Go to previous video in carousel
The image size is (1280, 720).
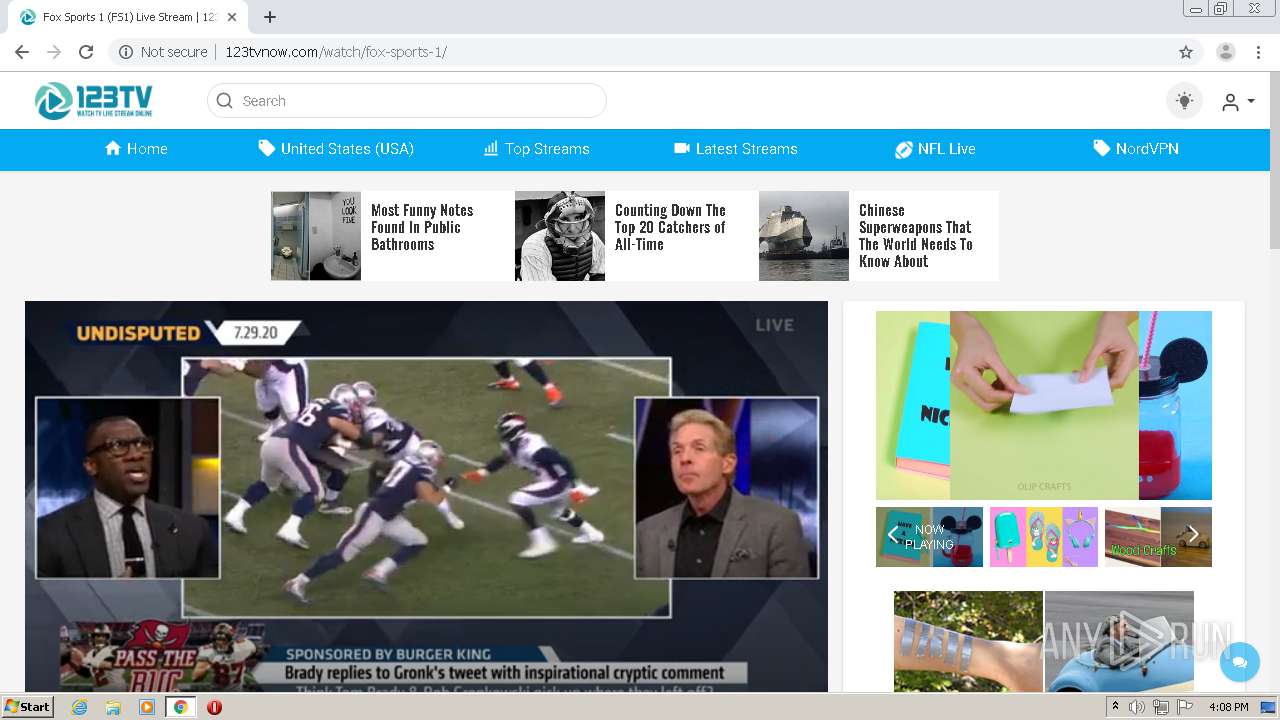pos(892,535)
